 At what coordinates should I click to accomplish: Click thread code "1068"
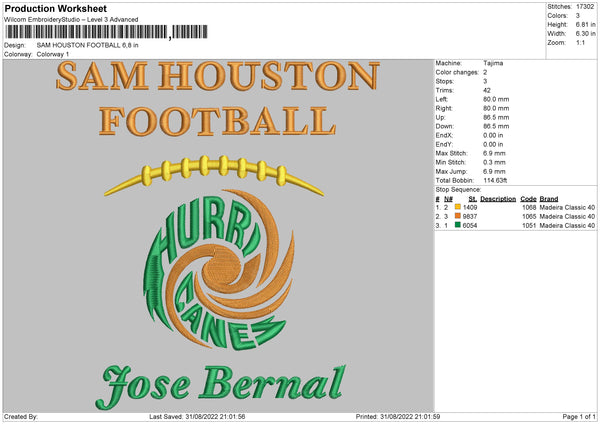(x=529, y=207)
